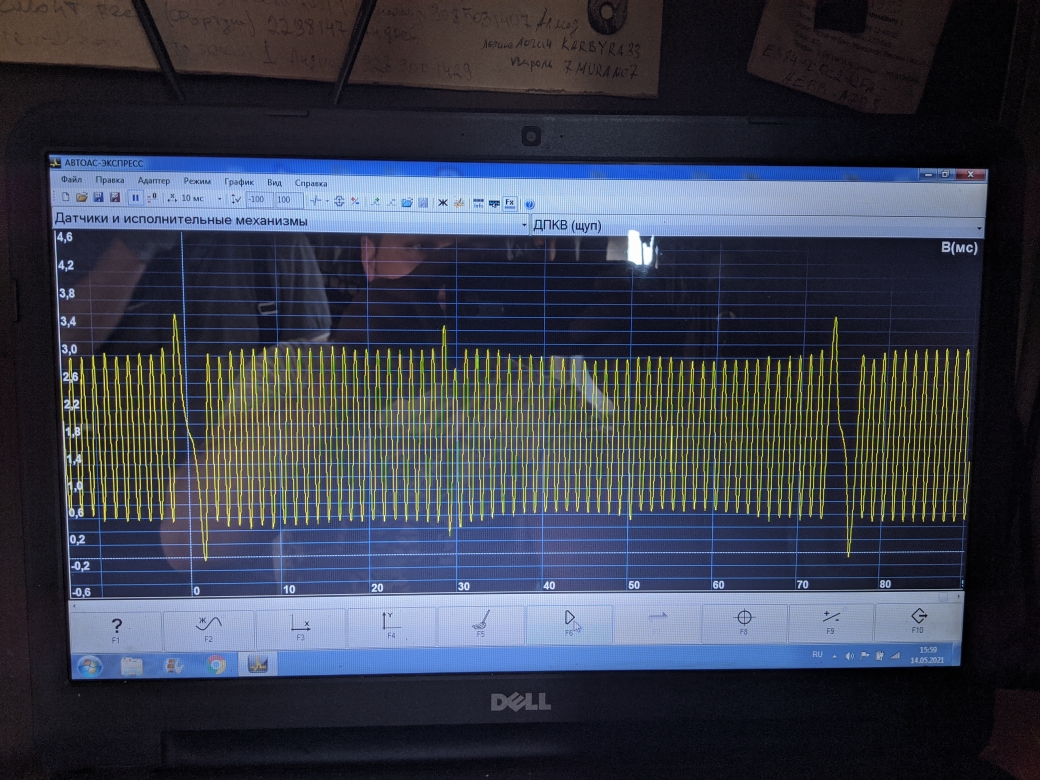Click the F2 waveform button
This screenshot has width=1040, height=780.
208,628
